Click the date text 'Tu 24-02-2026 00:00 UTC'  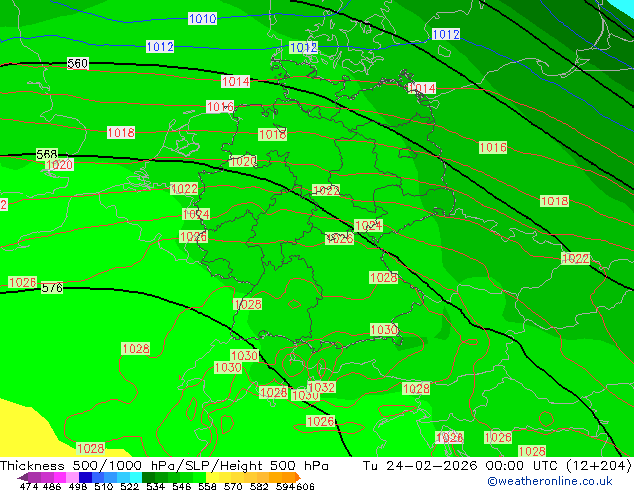461,465
